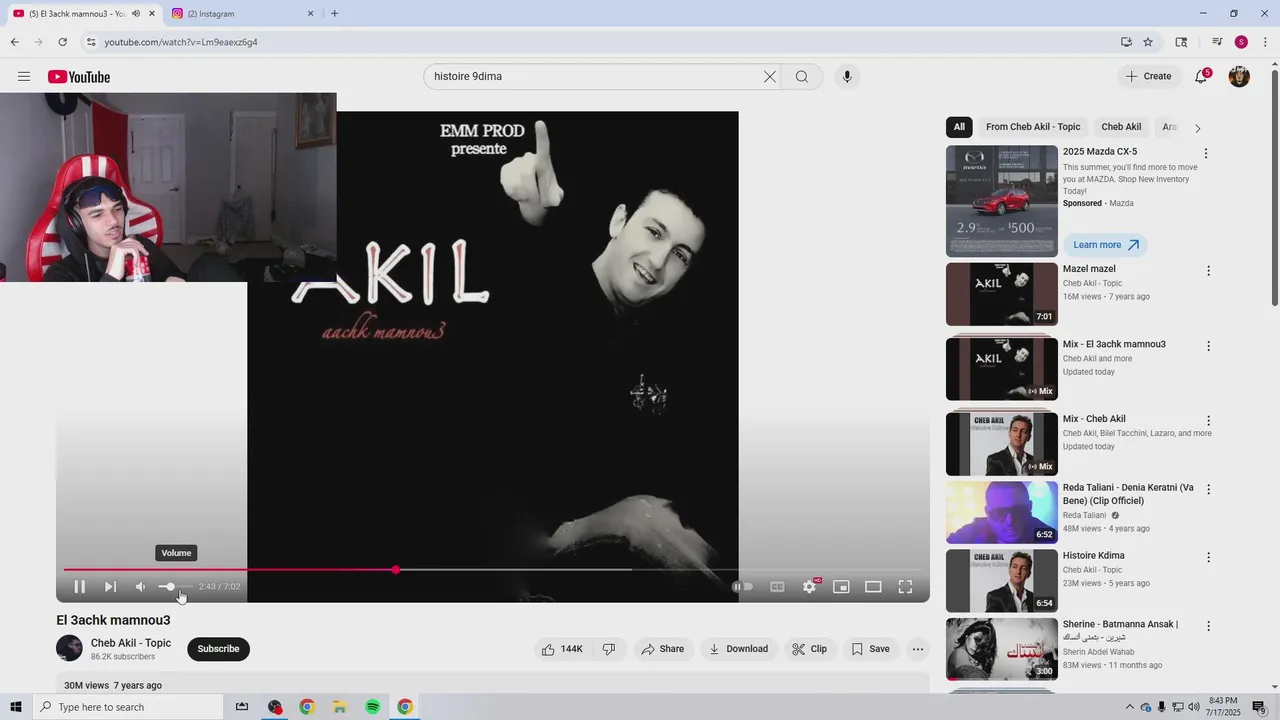
Task: Open the Cheb Akil - Topic channel name
Action: point(131,643)
